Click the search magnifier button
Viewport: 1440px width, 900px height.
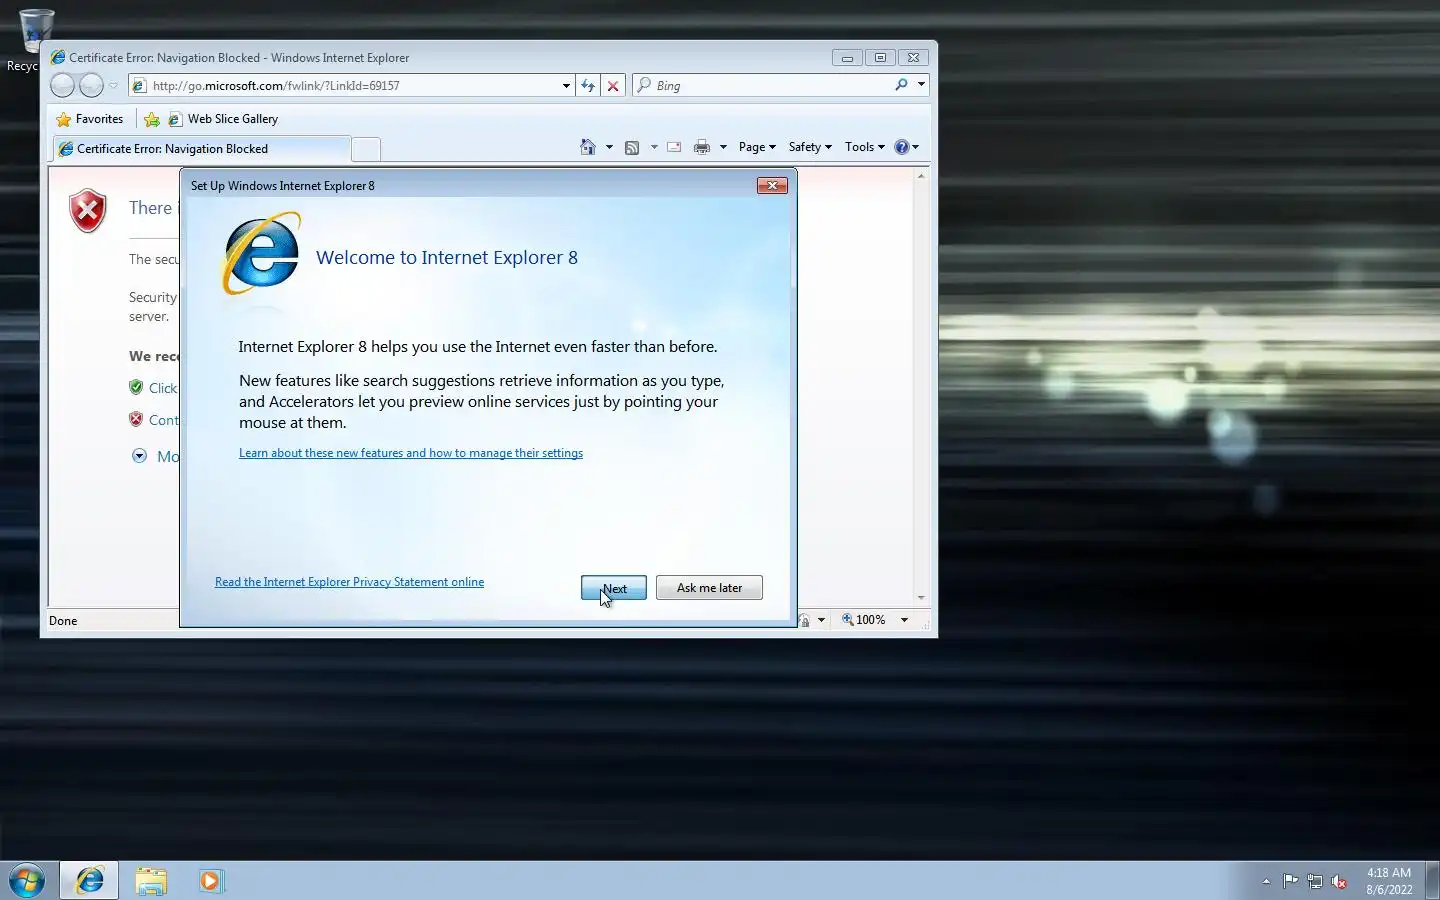[x=901, y=85]
